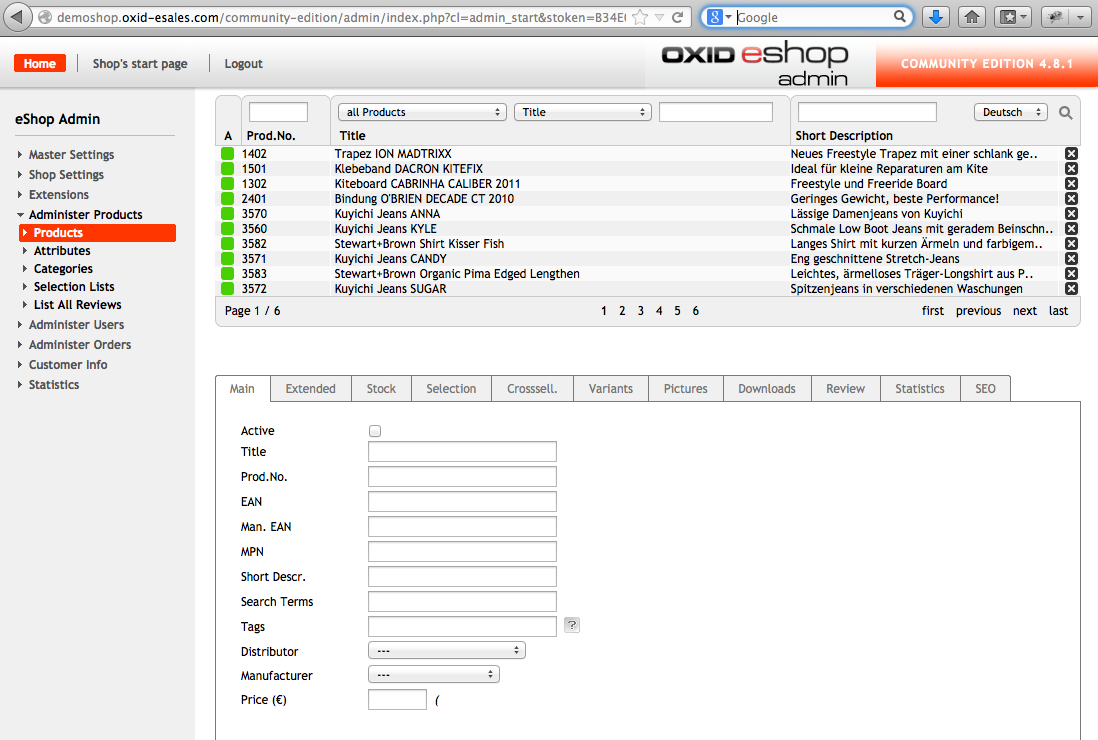Click the Tags help question mark icon
1098x740 pixels.
pos(572,625)
